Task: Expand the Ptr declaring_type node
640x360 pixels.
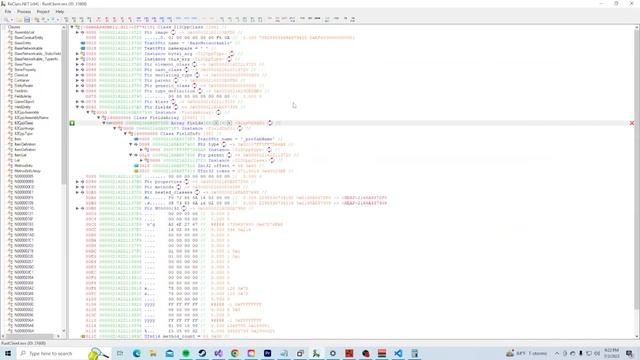Action: 78,75
